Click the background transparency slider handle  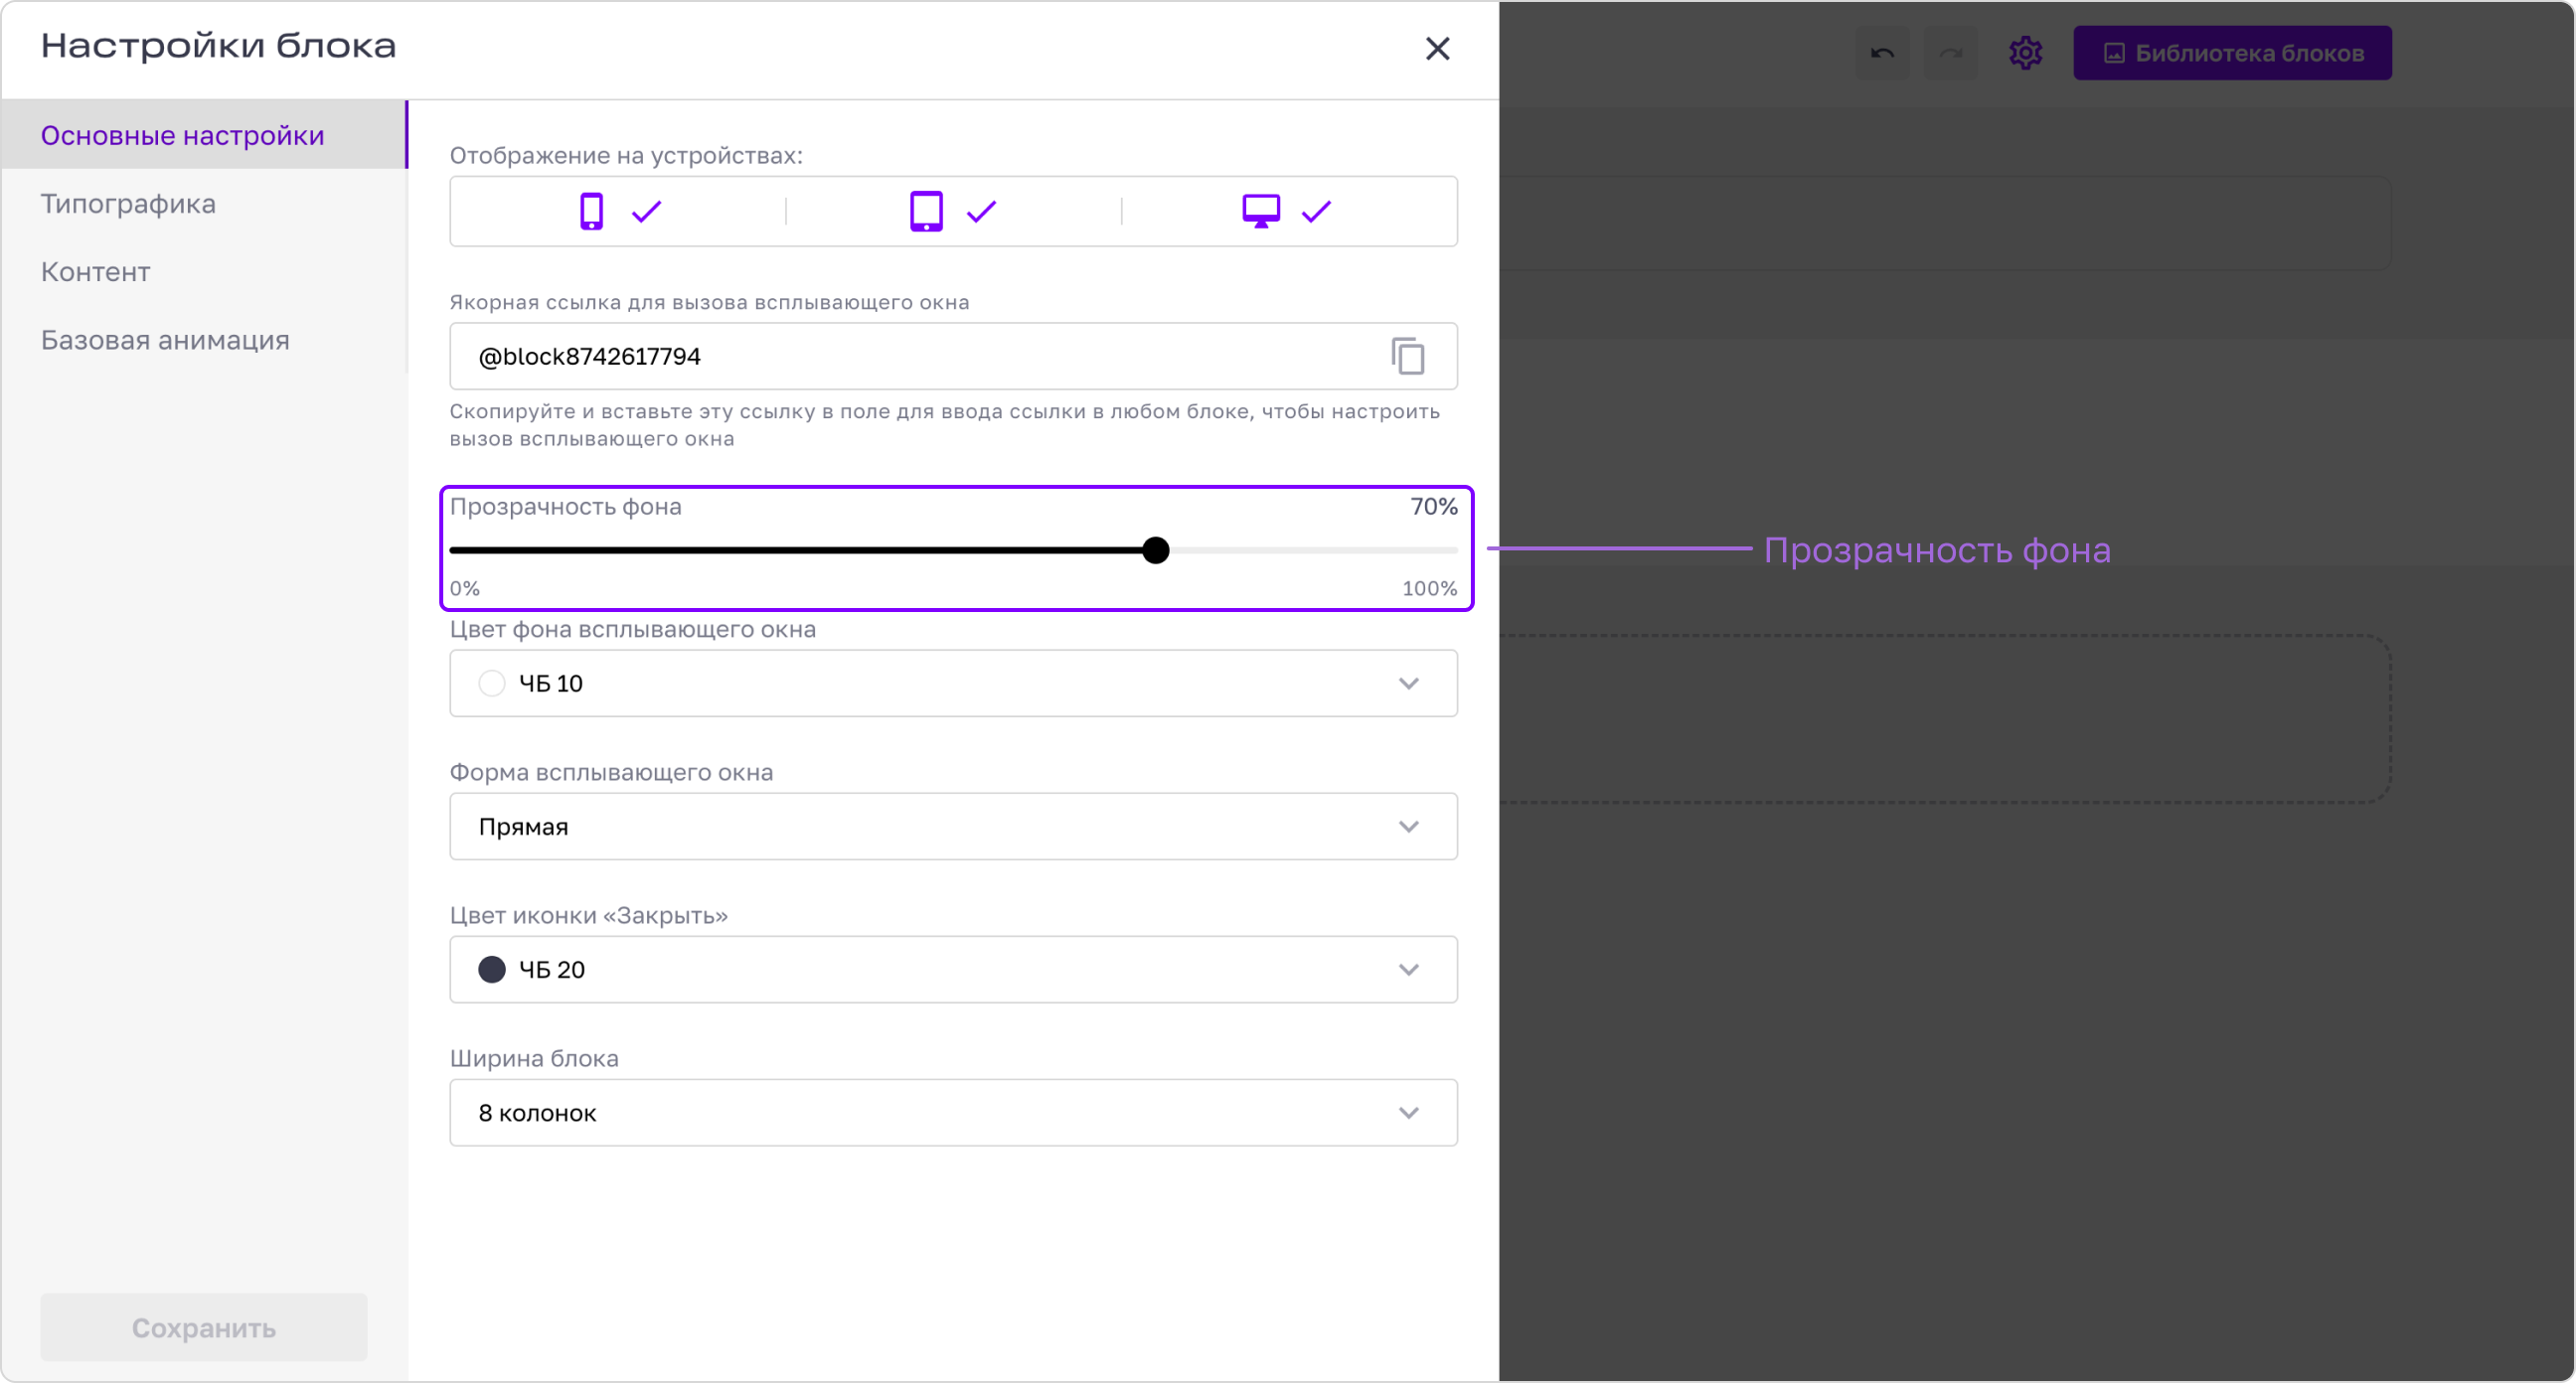pyautogui.click(x=1155, y=550)
